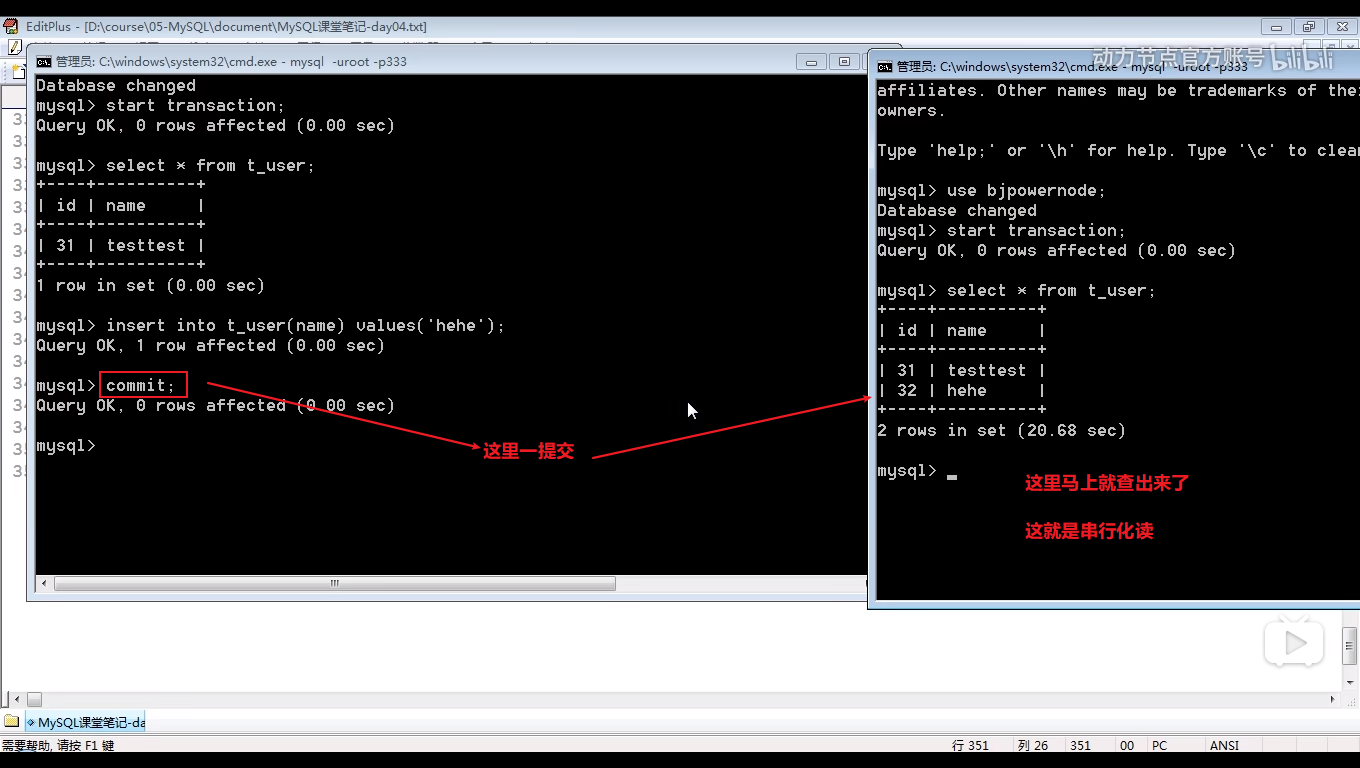Click 'insert into t_user(name)' line in left cmd
Viewport: 1360px width, 768px height.
(x=271, y=326)
